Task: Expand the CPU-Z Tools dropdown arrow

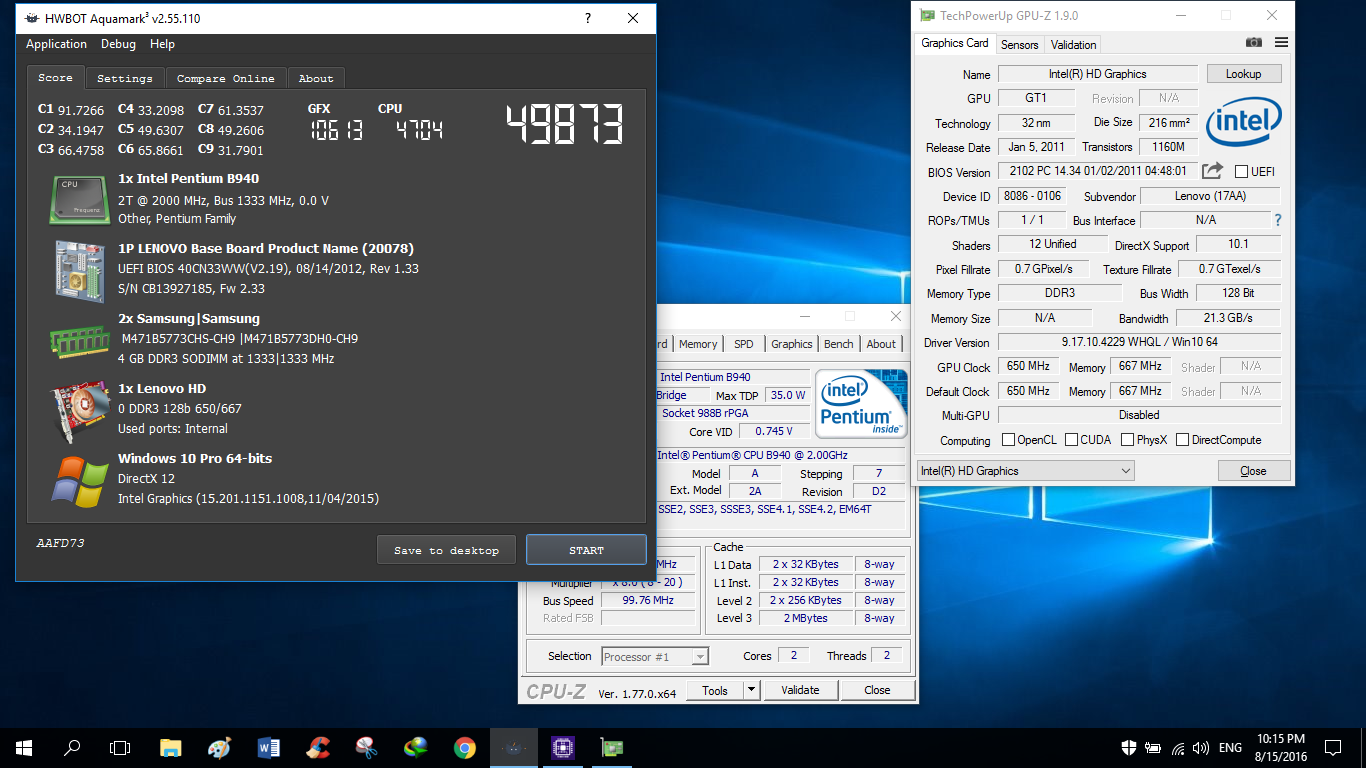Action: point(752,690)
